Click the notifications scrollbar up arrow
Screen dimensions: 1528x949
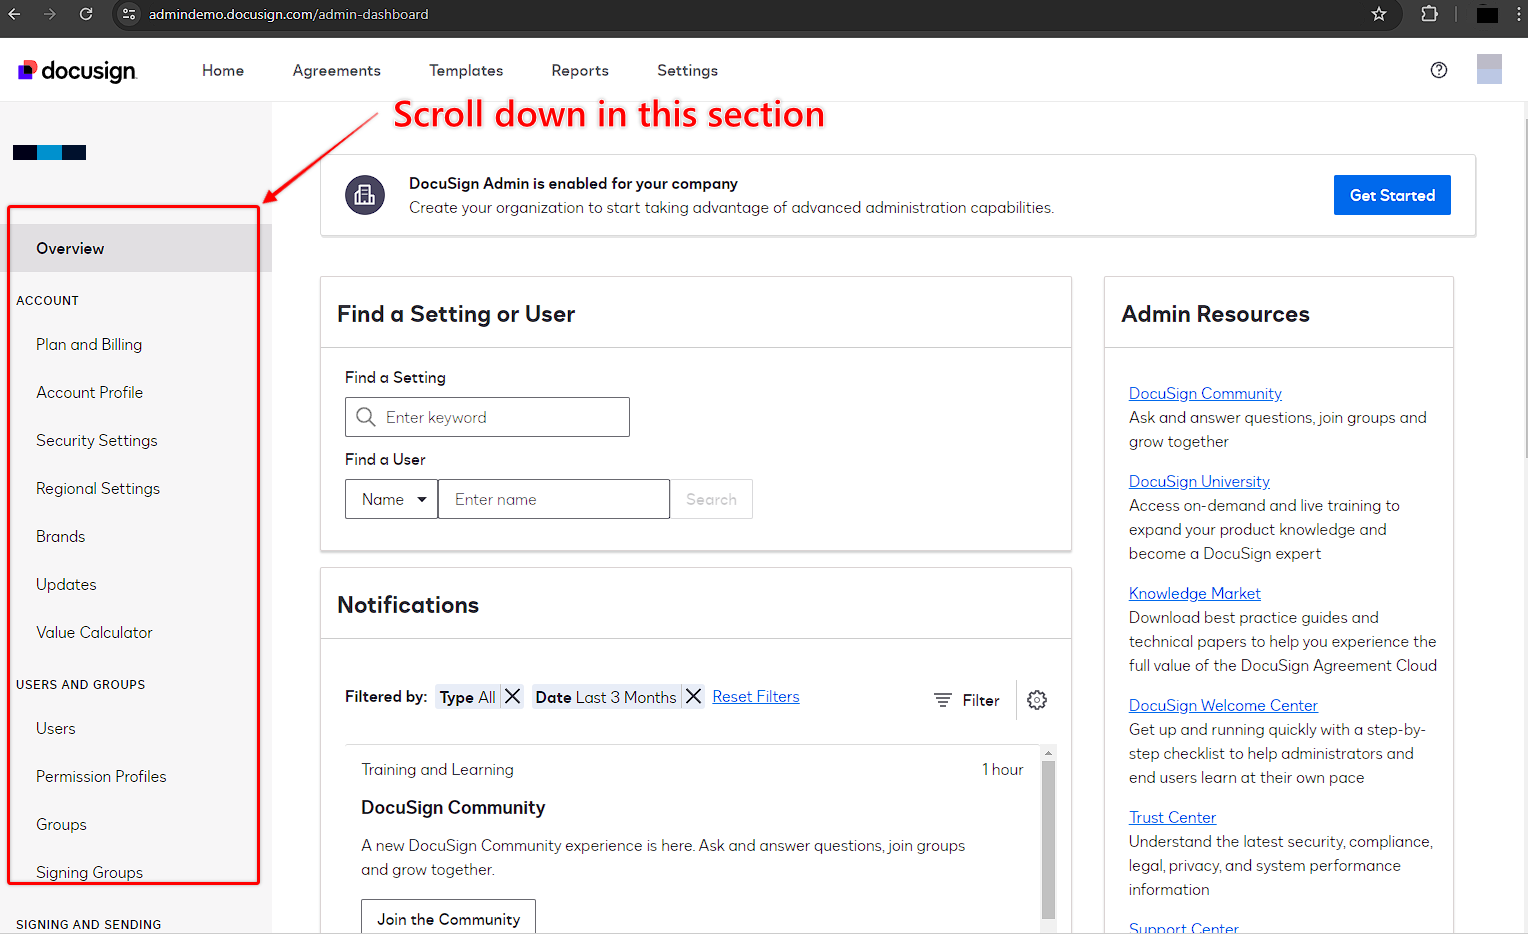[1048, 752]
